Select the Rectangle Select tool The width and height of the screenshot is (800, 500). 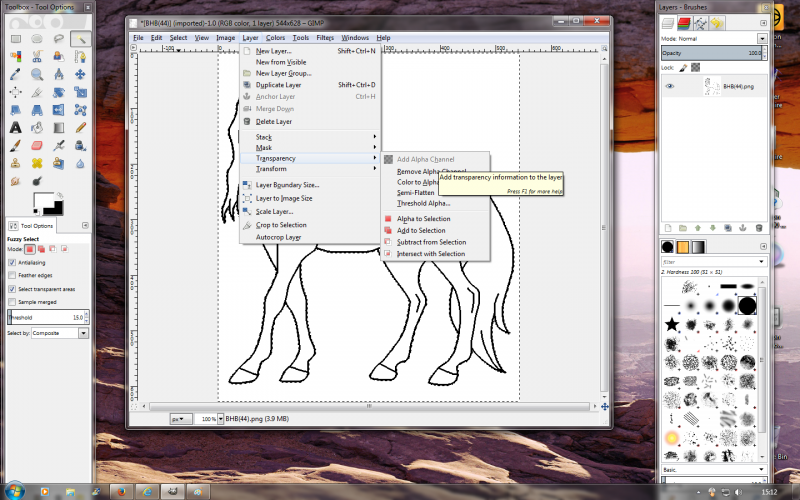(16, 39)
